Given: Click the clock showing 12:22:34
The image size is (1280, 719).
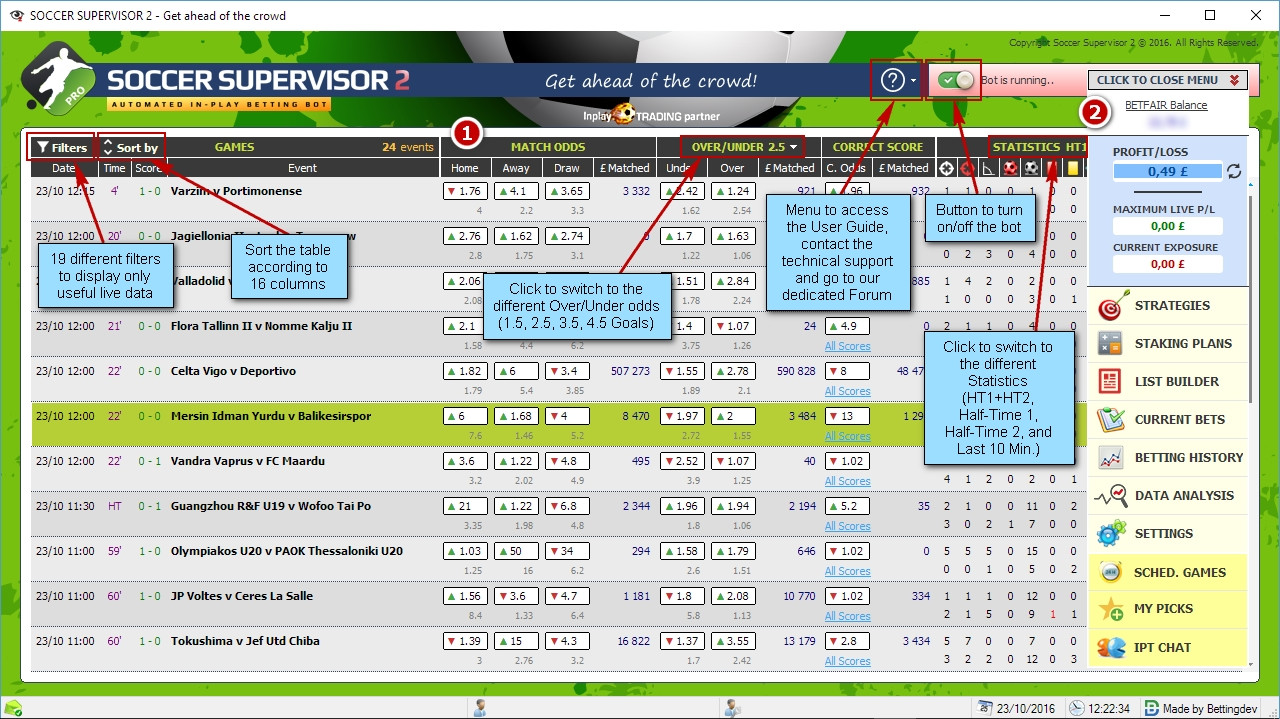Looking at the screenshot, I should (x=1099, y=709).
